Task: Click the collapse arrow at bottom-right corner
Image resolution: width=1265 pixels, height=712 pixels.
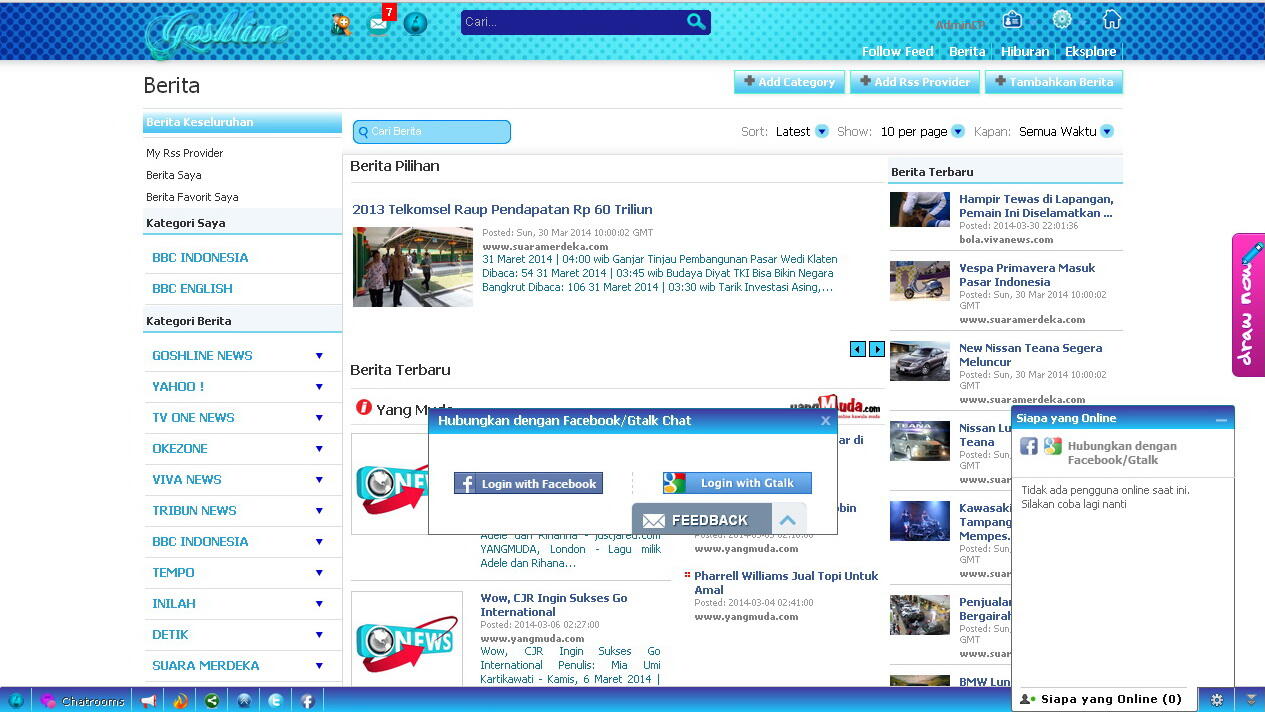Action: tap(1251, 700)
